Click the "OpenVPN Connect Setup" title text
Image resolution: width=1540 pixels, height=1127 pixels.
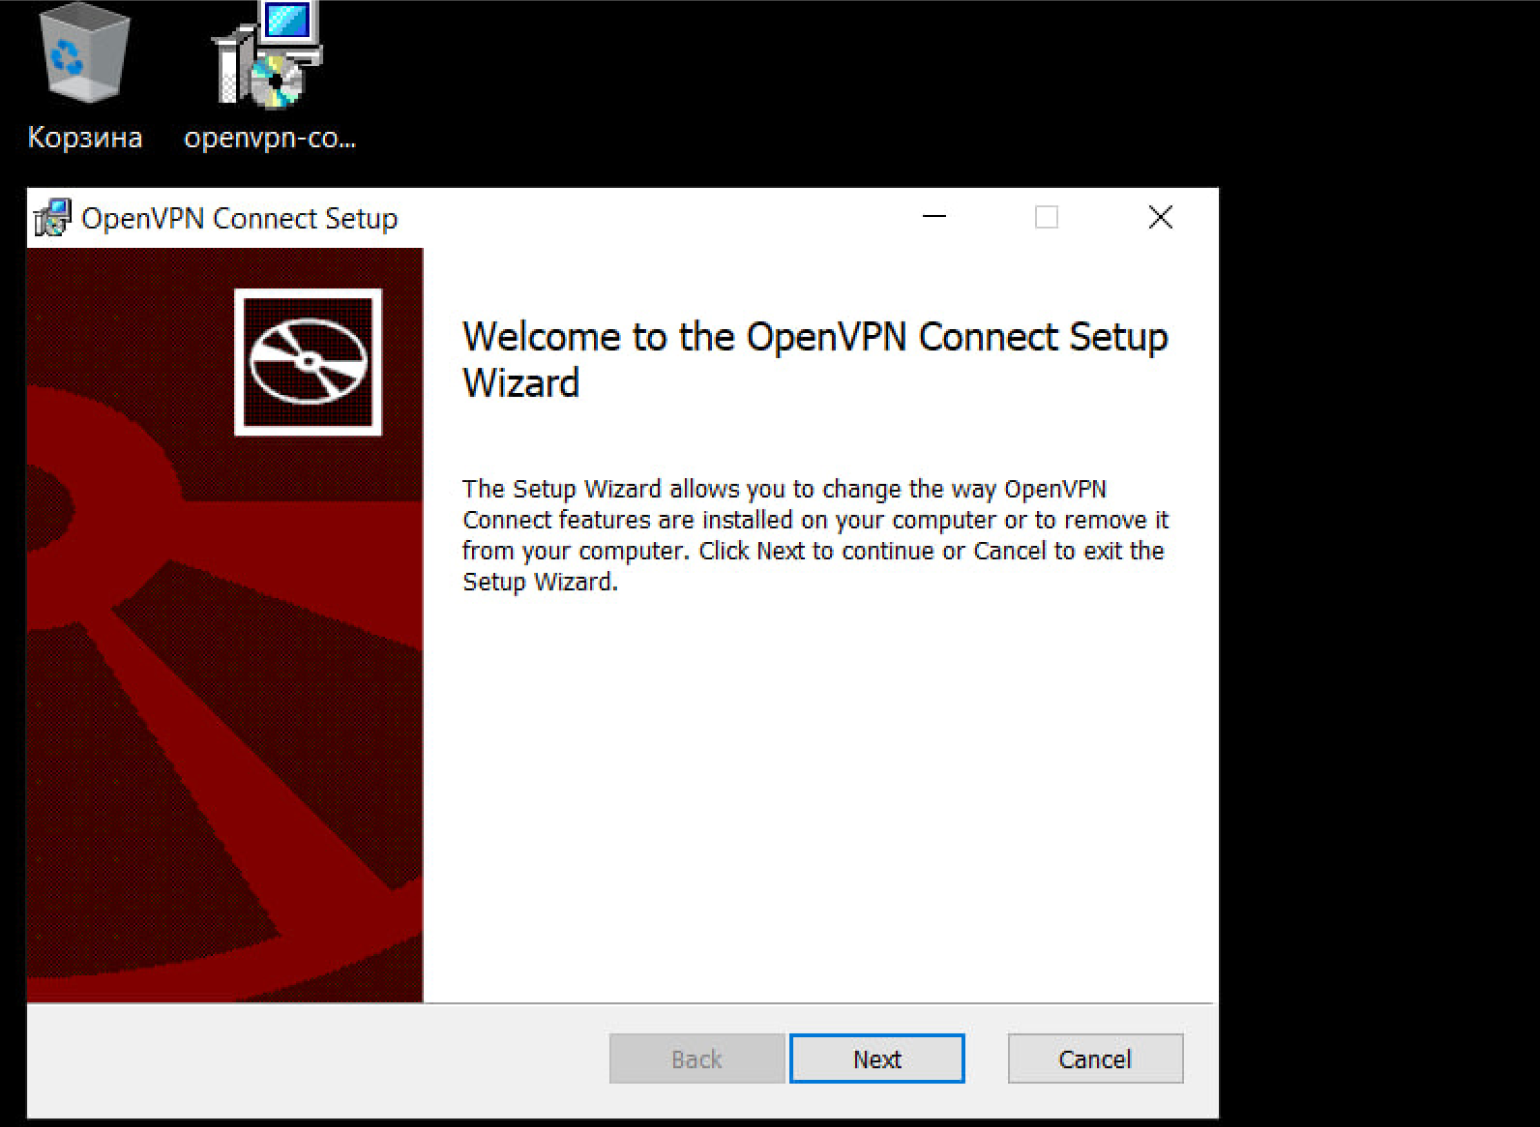239,219
